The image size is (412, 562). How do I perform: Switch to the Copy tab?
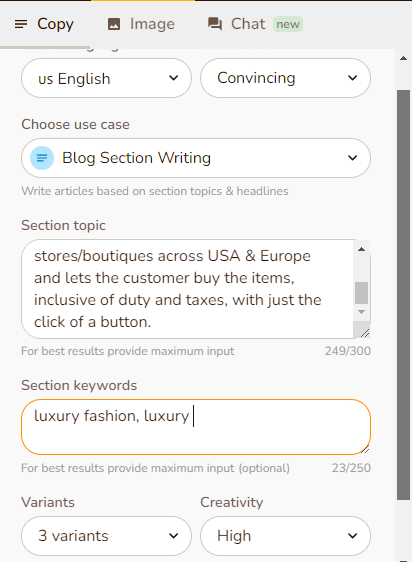pos(45,24)
